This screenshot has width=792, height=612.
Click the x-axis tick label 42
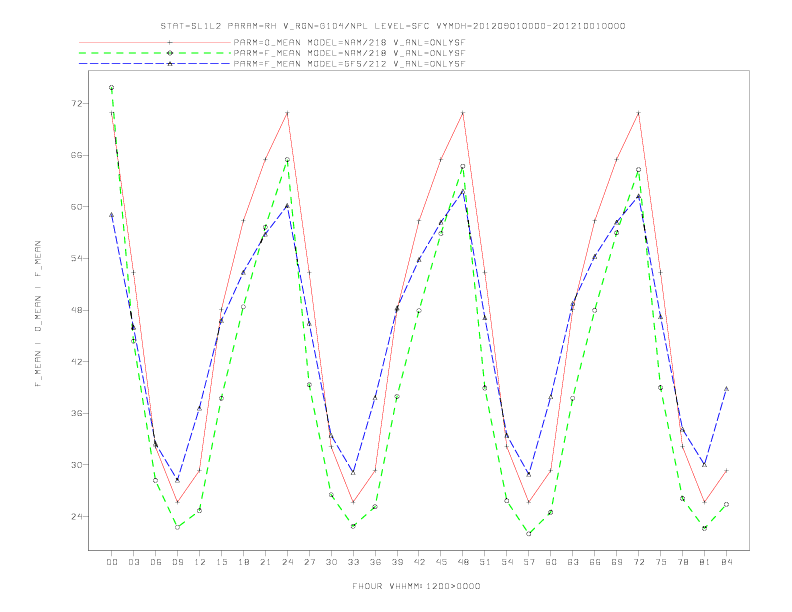(419, 562)
